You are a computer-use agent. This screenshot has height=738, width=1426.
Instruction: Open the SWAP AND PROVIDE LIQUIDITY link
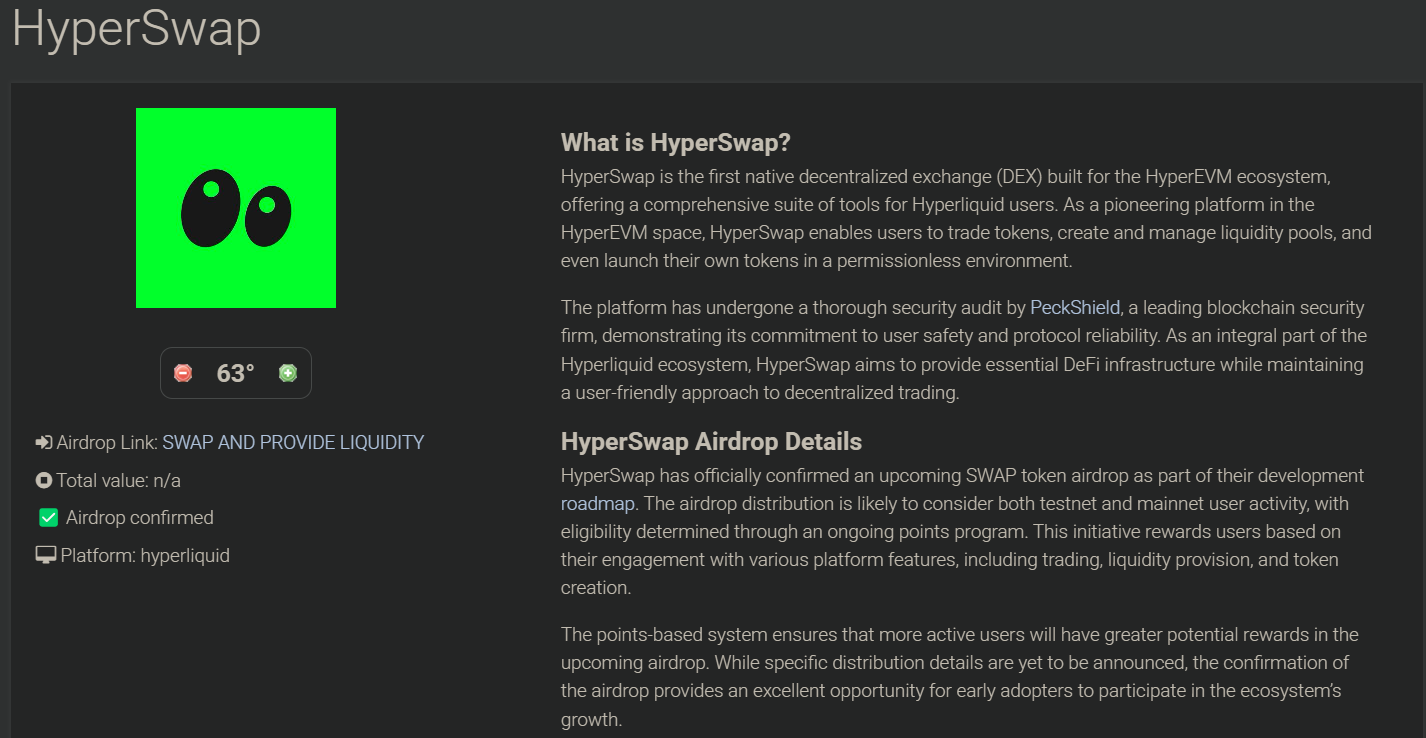293,442
